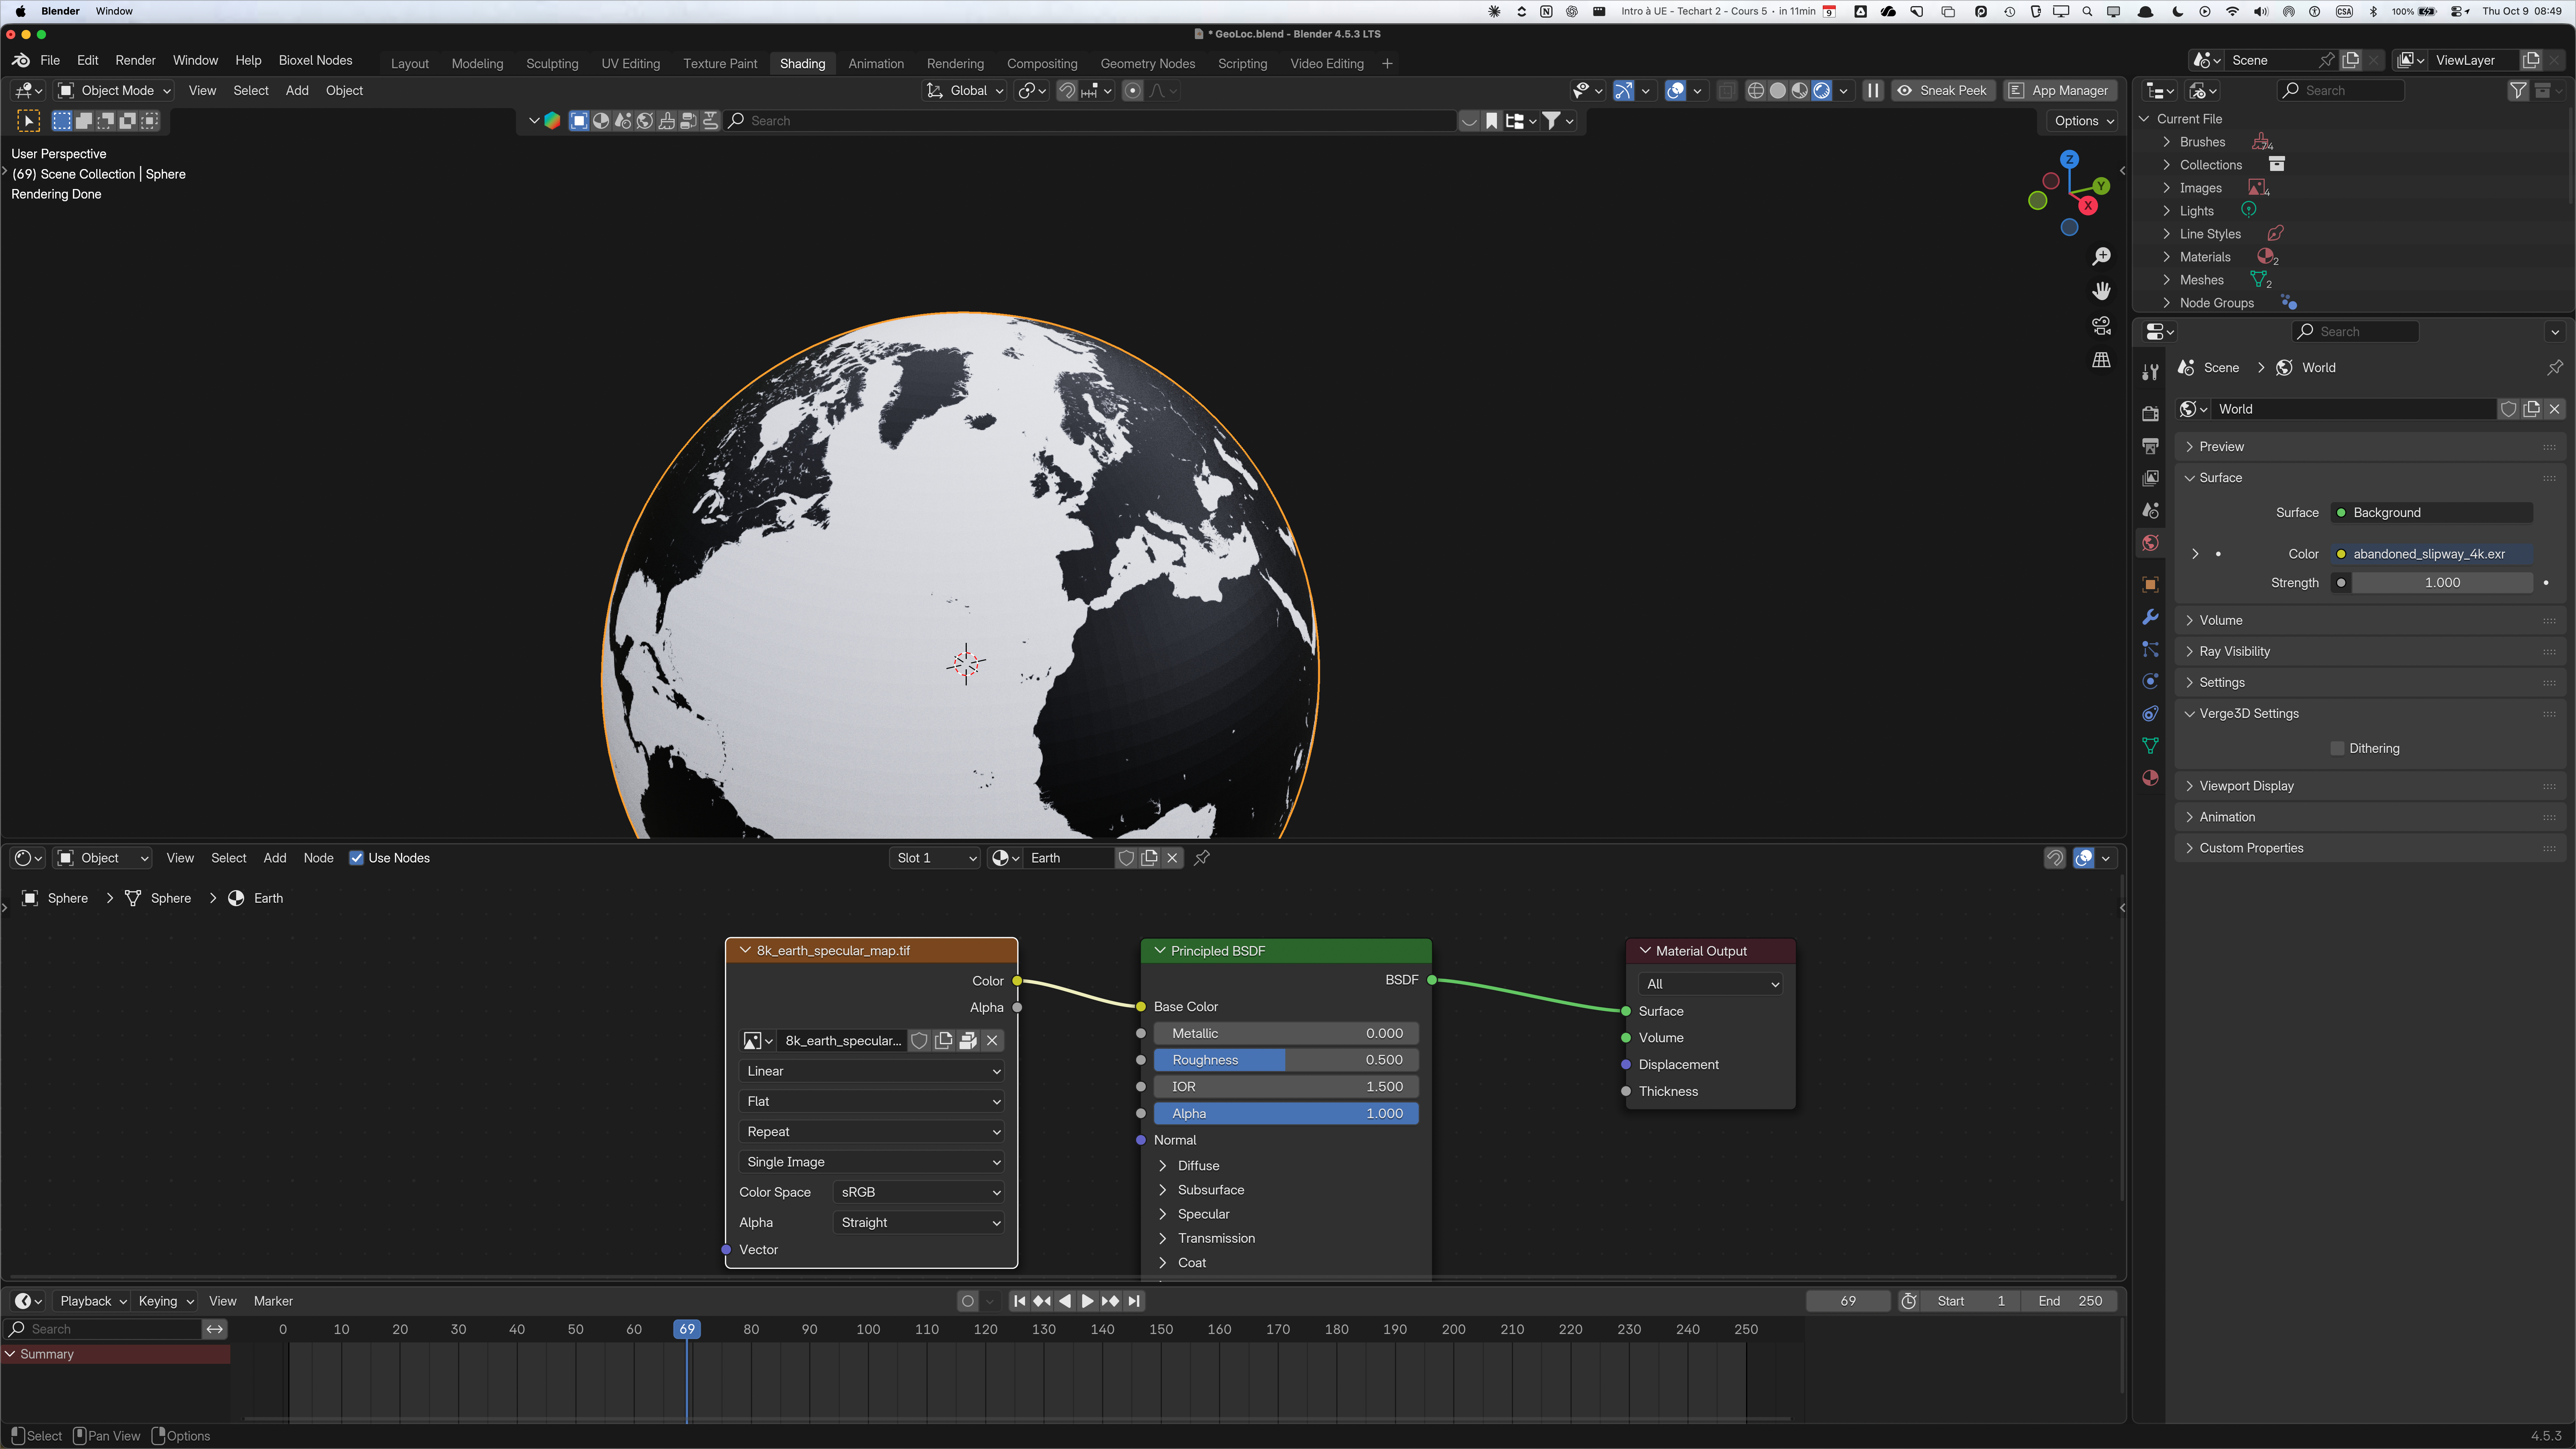Click the Background surface shader button

[2432, 513]
